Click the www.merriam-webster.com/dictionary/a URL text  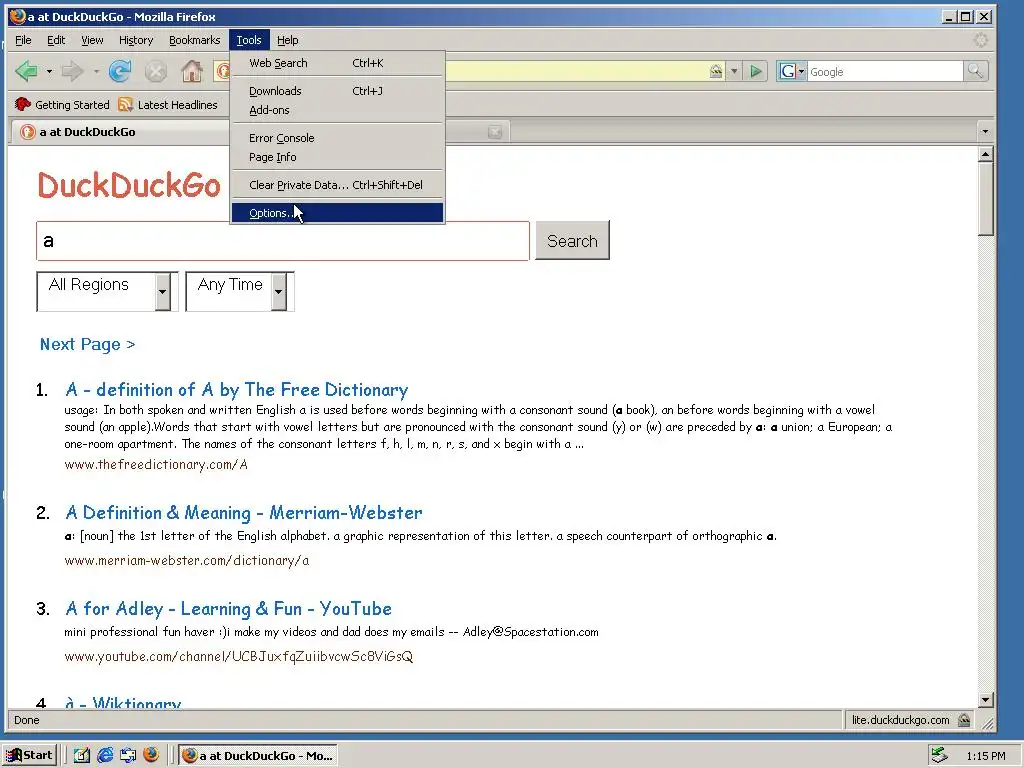pos(187,560)
